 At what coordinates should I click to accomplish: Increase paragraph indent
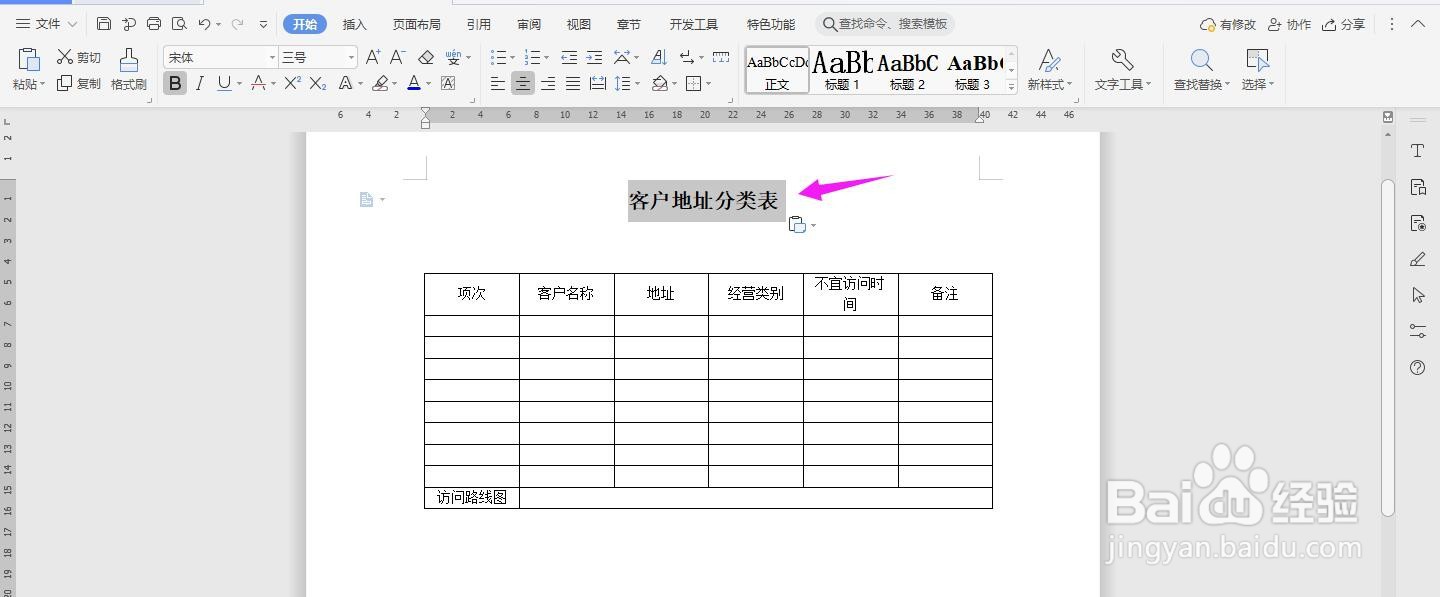click(594, 57)
